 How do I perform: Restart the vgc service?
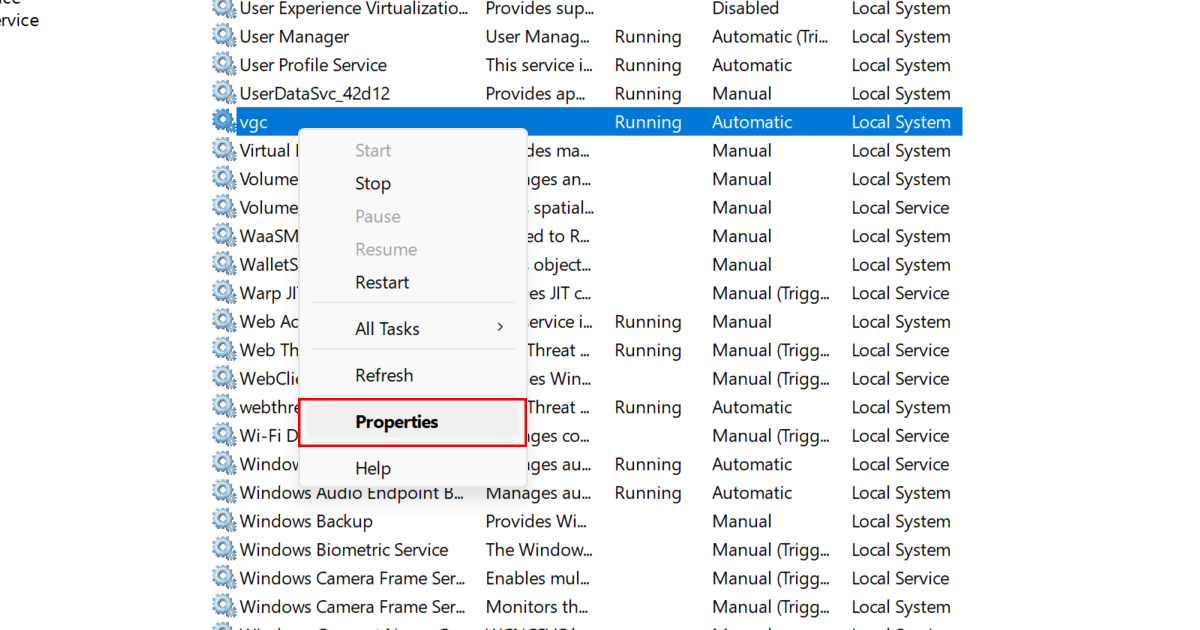click(x=380, y=282)
